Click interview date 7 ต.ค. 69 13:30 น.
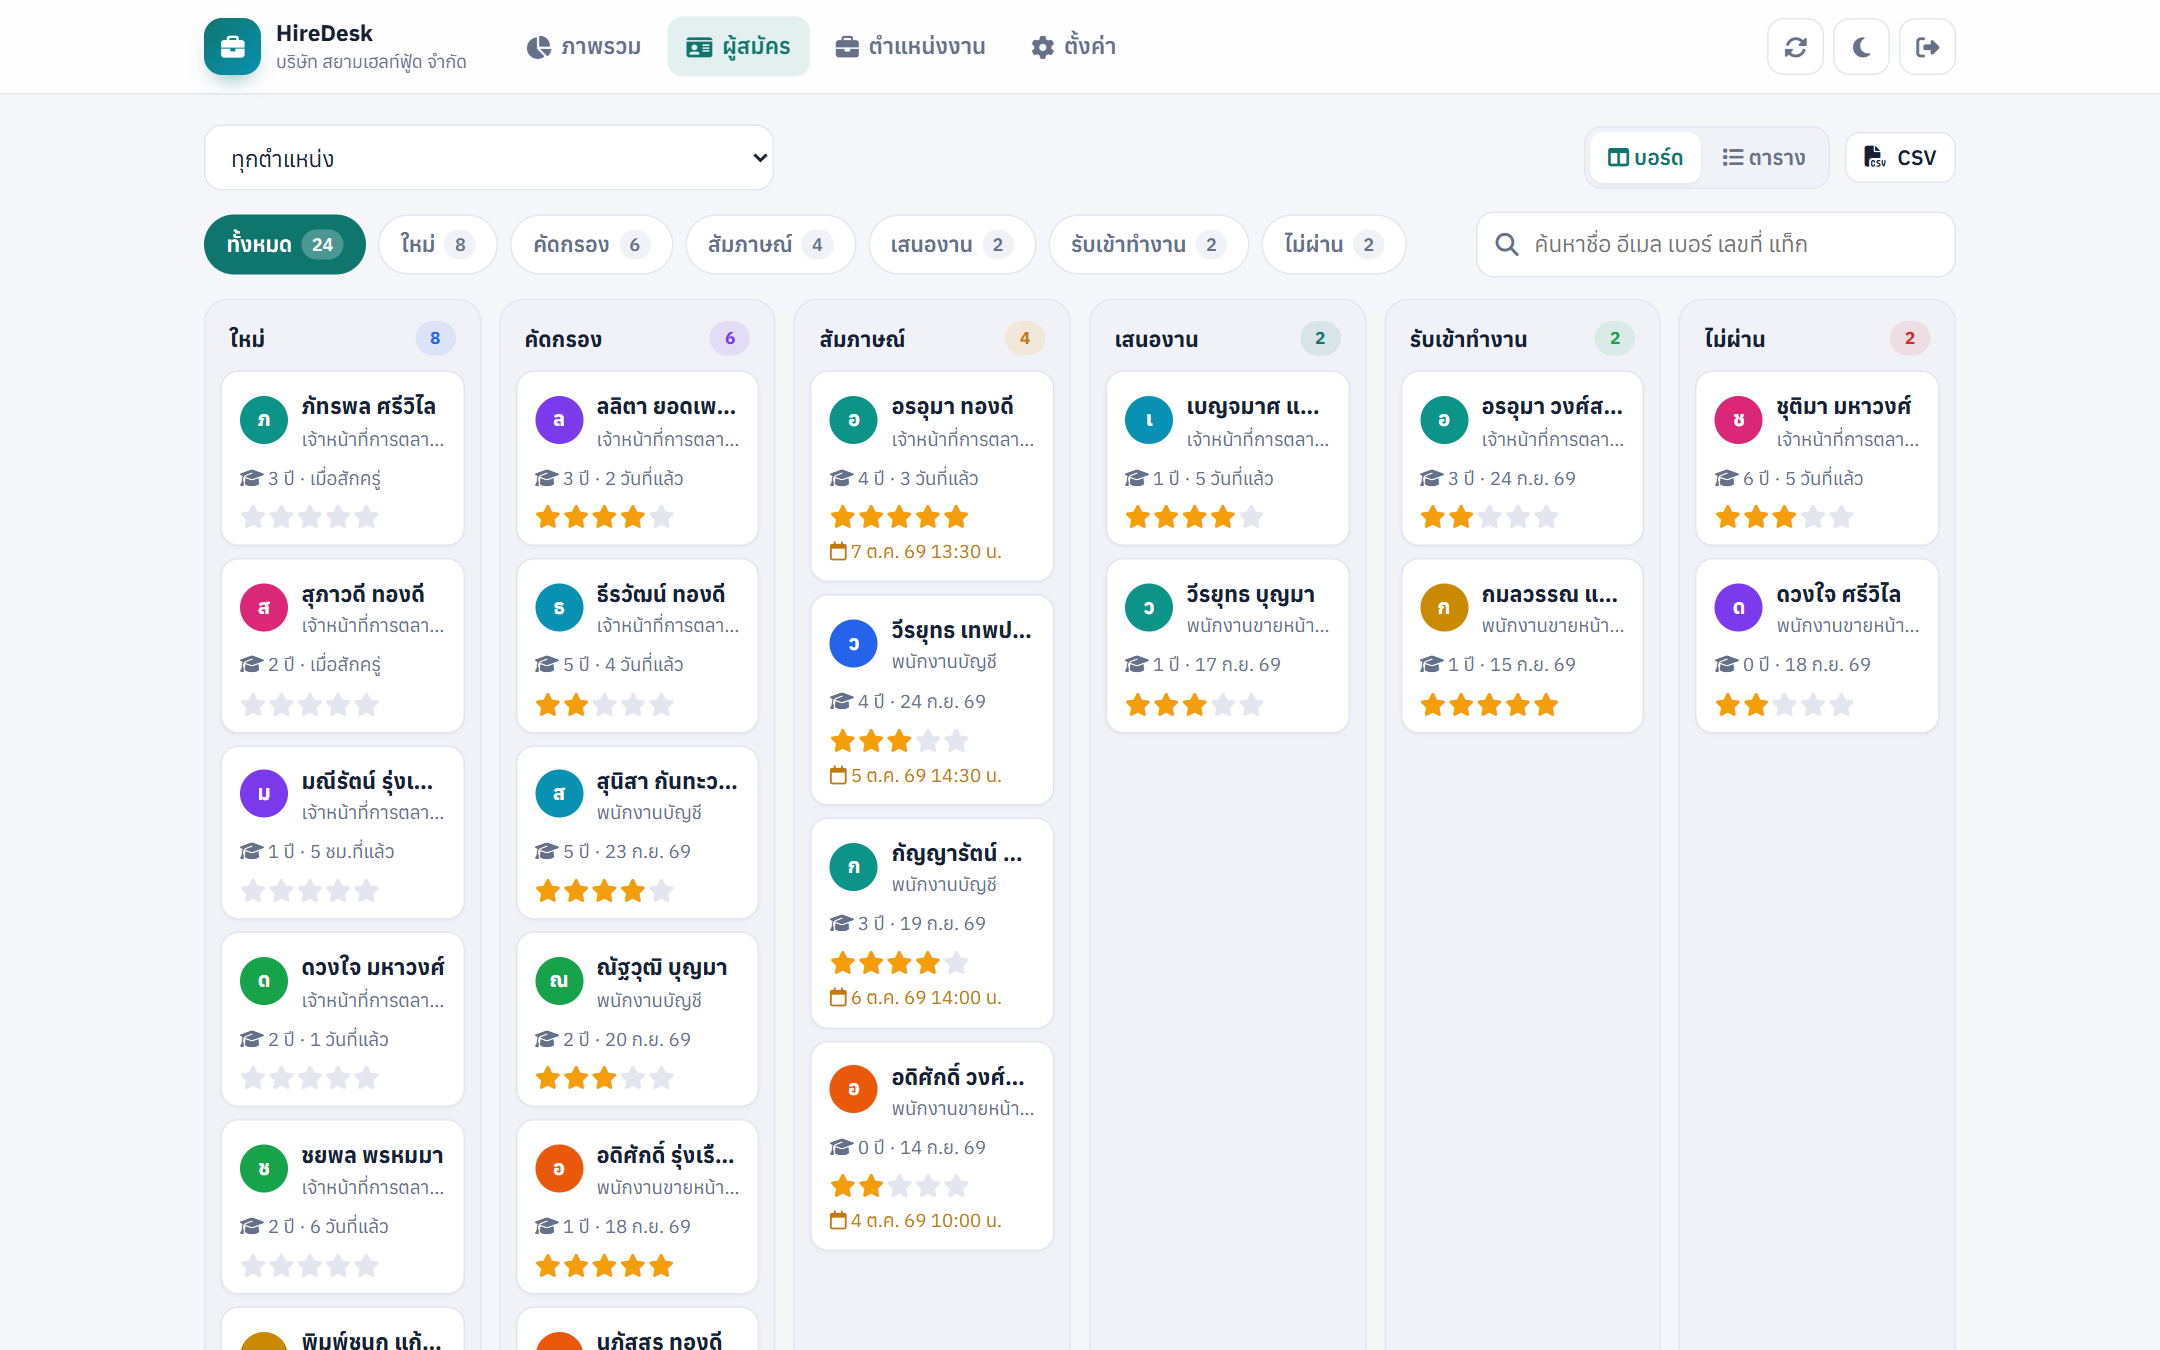This screenshot has width=2160, height=1350. click(x=916, y=552)
